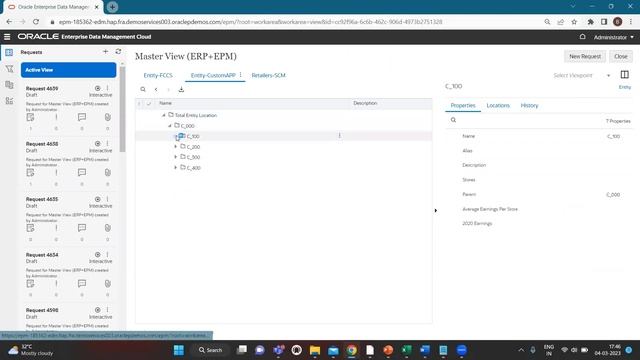
Task: Open Request 4638 comments icon
Action: pyautogui.click(x=82, y=173)
